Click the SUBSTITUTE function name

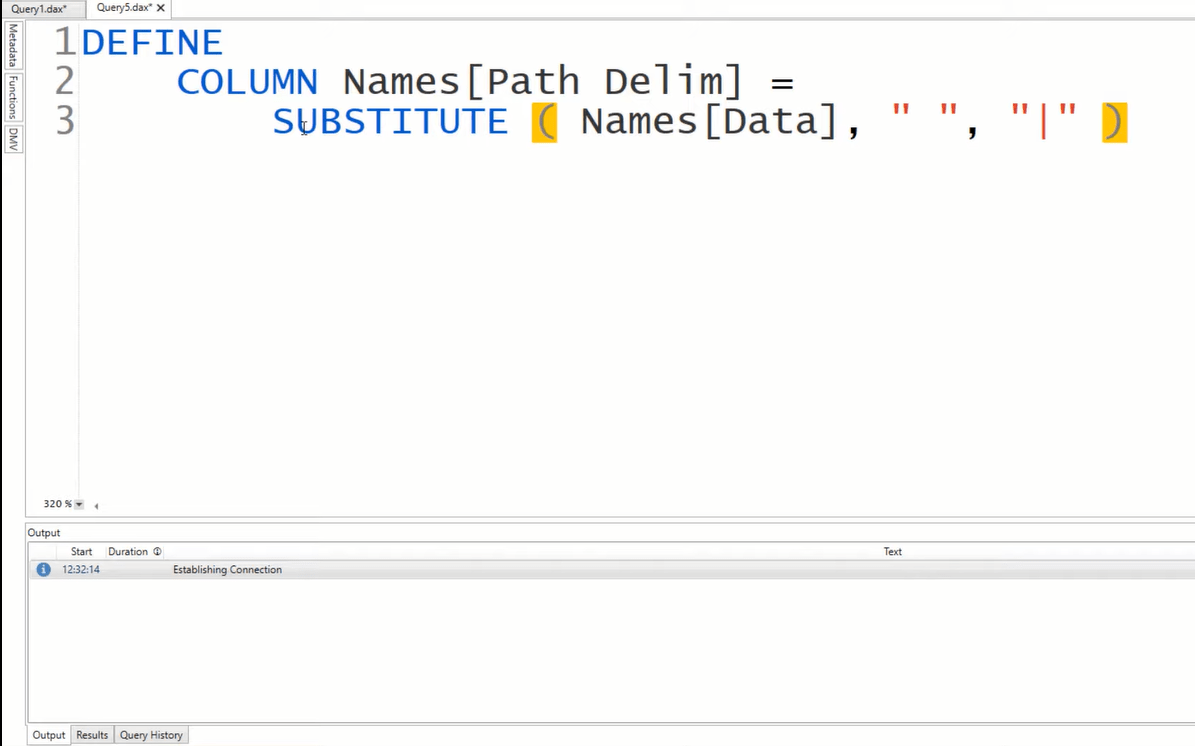(390, 122)
